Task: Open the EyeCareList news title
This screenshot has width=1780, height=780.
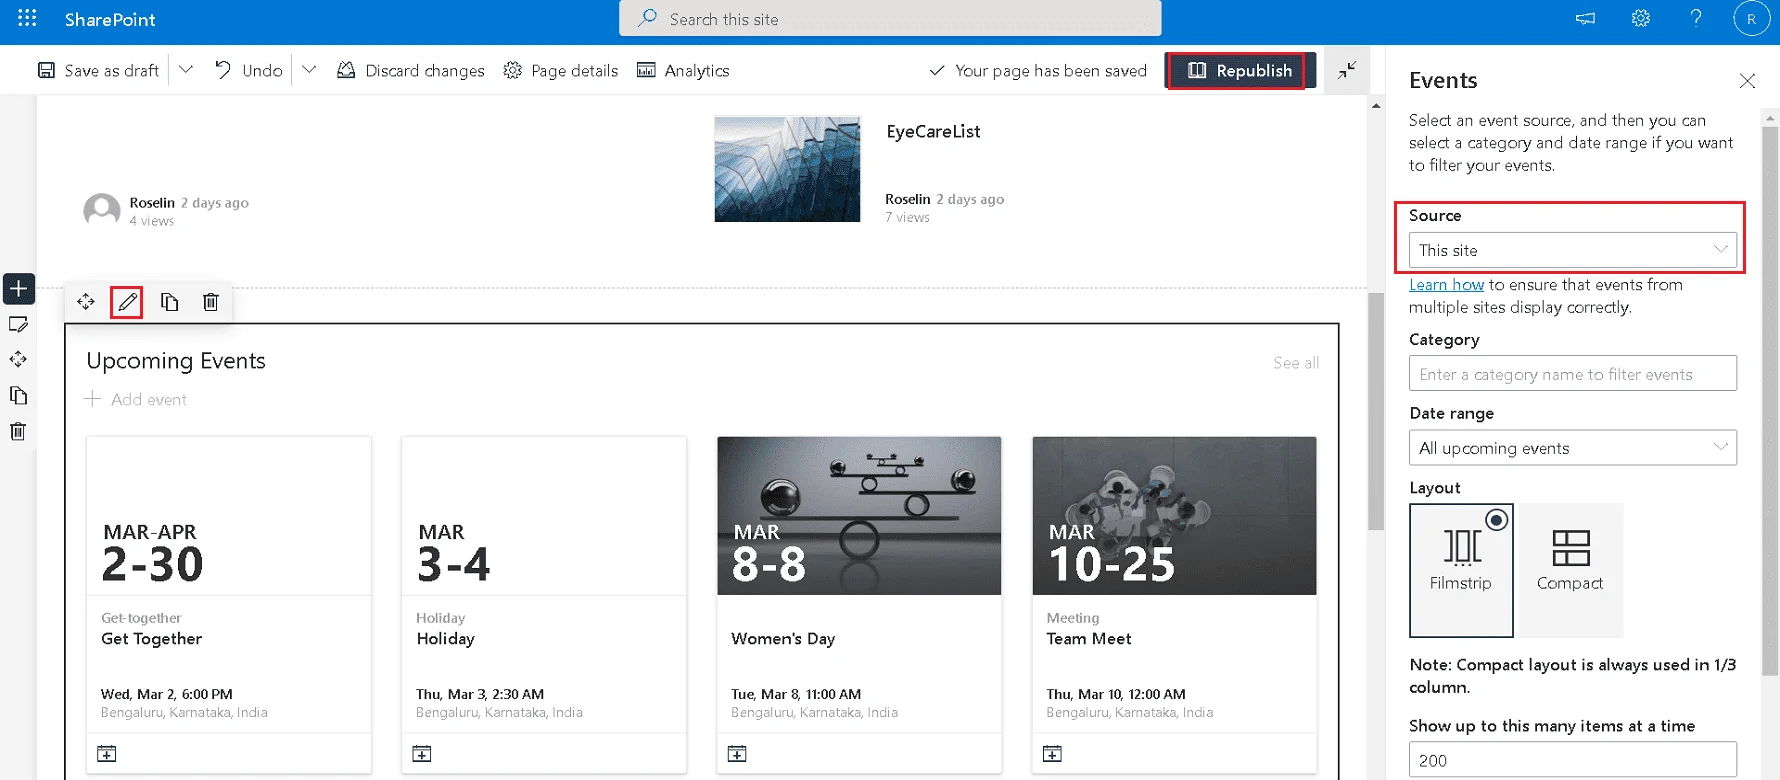Action: (x=933, y=131)
